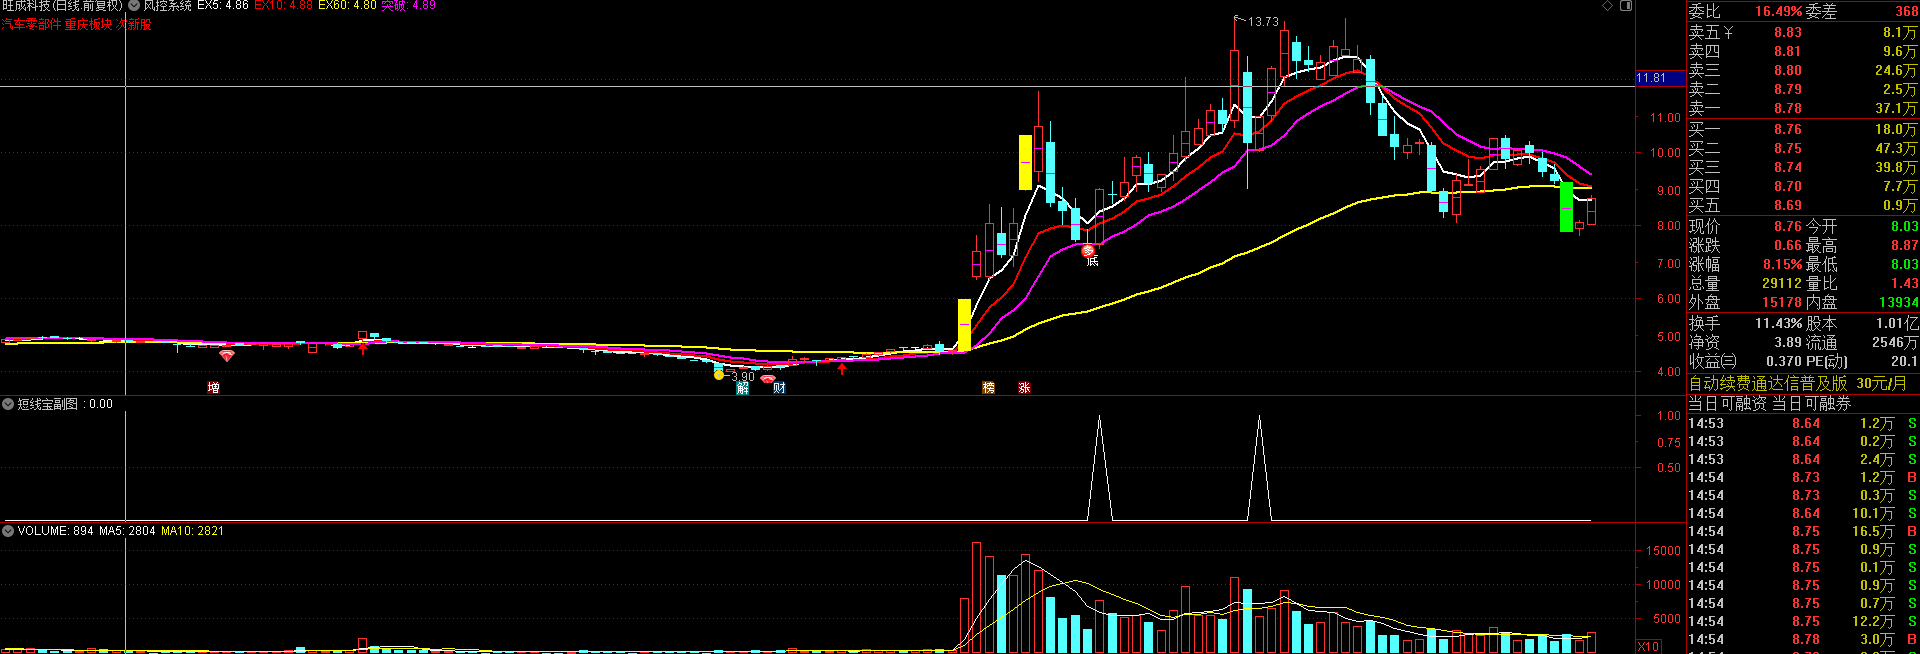
Task: Click the 风控系统 indicator name
Action: (167, 6)
